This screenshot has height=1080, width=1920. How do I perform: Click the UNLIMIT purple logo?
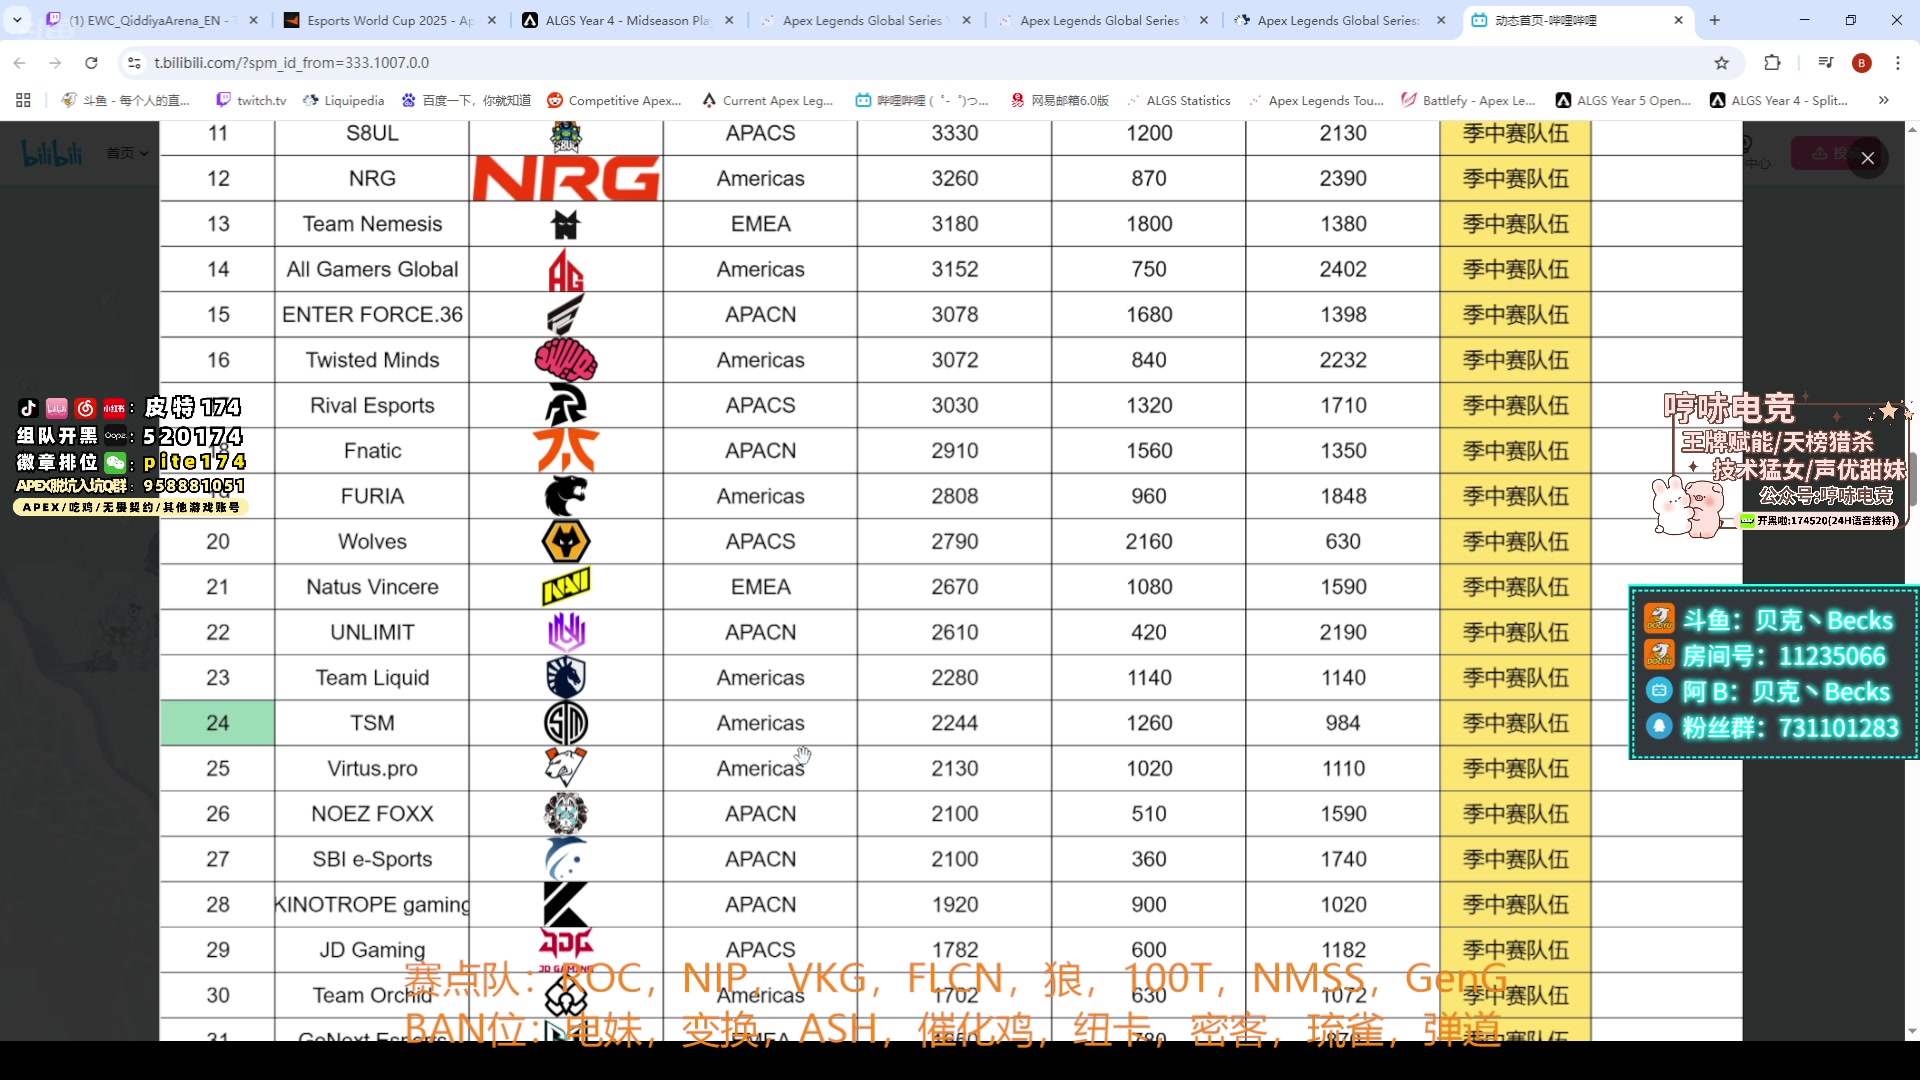click(566, 632)
